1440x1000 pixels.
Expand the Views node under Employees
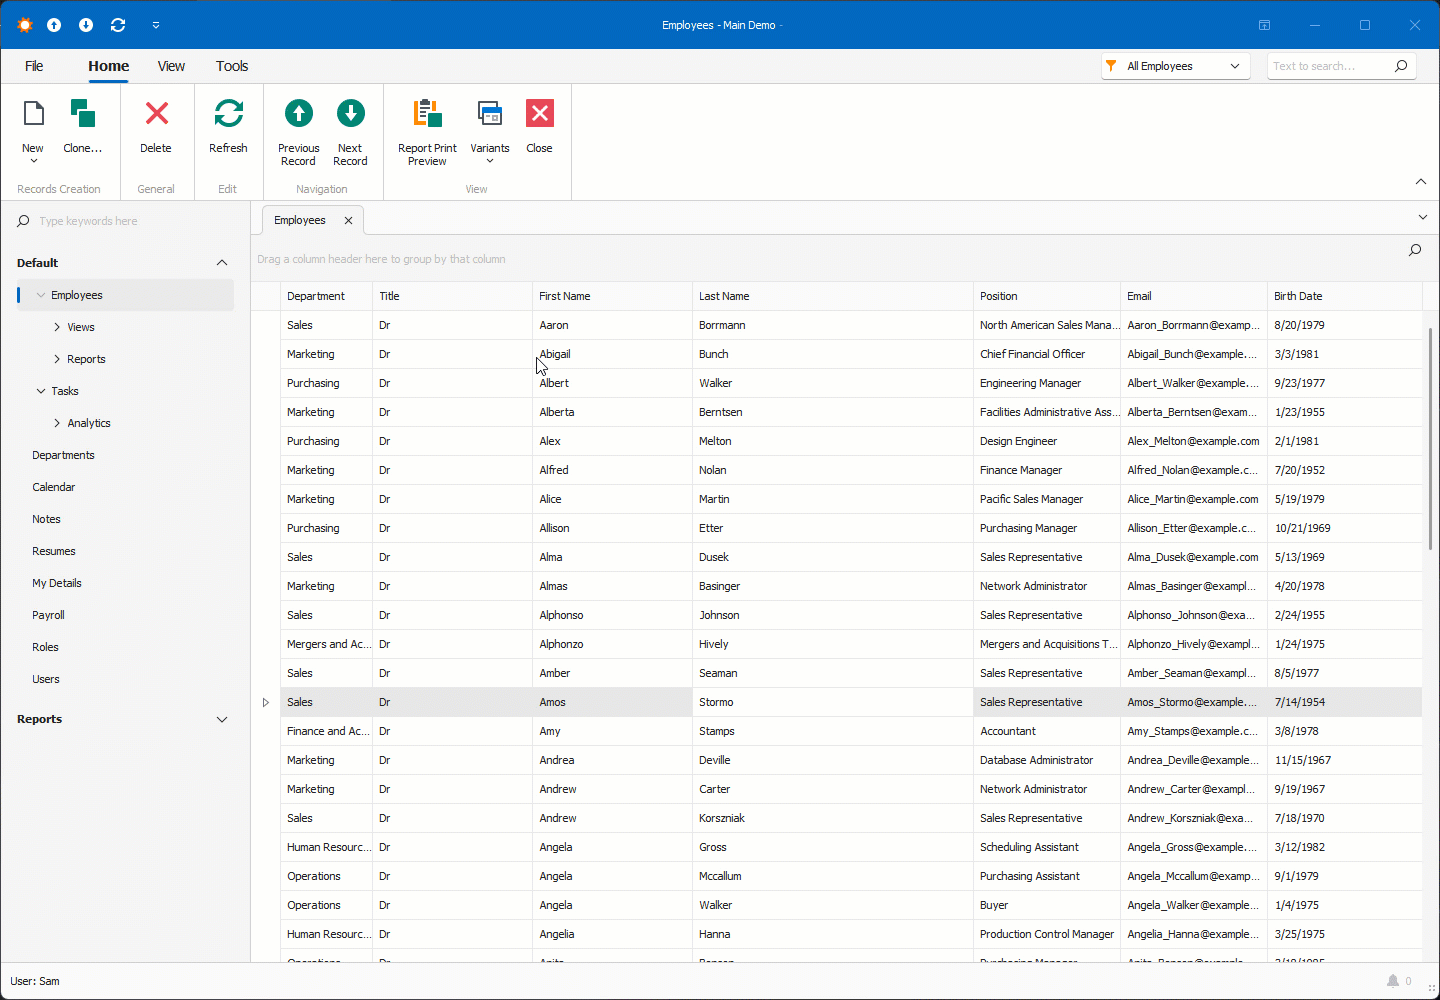tap(57, 327)
